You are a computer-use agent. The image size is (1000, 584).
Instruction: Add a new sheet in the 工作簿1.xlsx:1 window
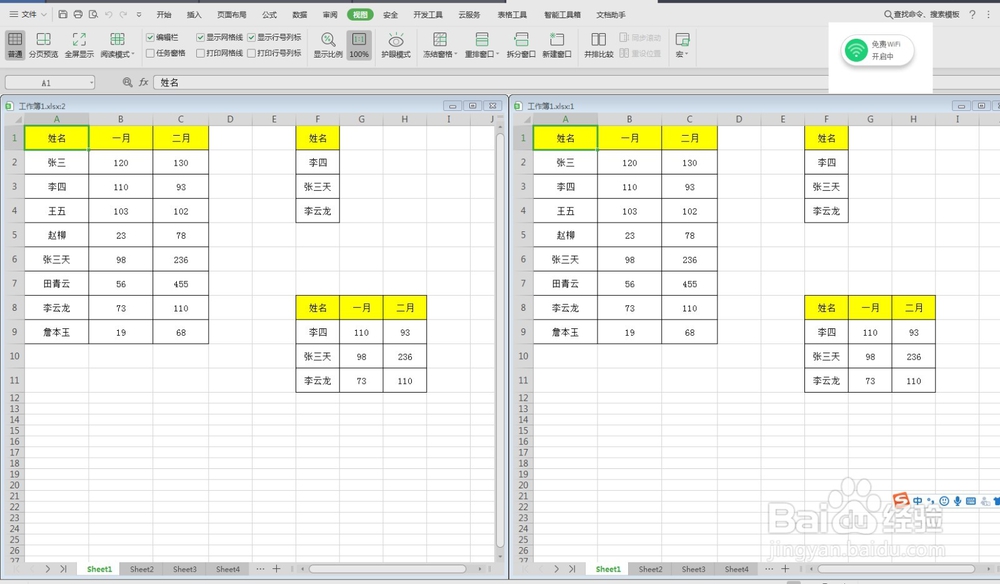coord(785,569)
